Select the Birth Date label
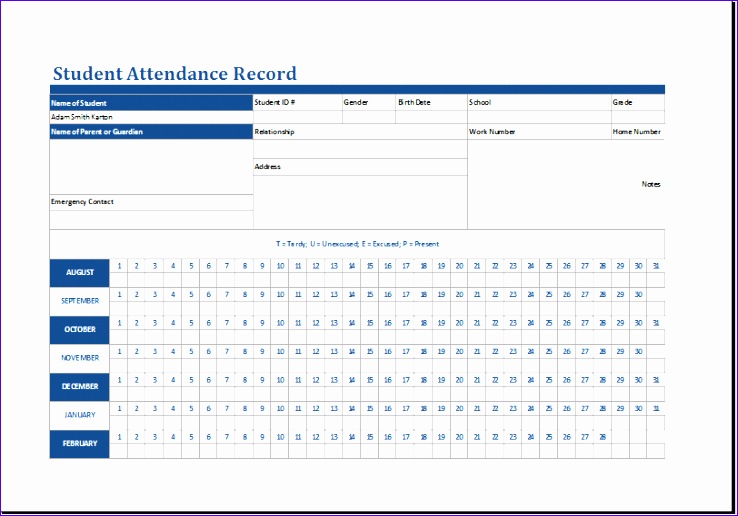The height and width of the screenshot is (516, 738). click(414, 102)
